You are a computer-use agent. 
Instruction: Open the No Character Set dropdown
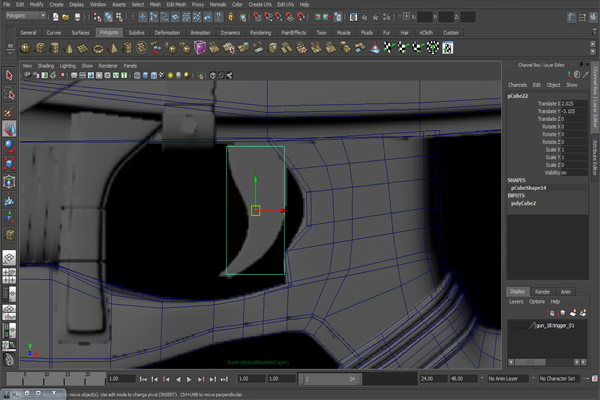pyautogui.click(x=559, y=379)
